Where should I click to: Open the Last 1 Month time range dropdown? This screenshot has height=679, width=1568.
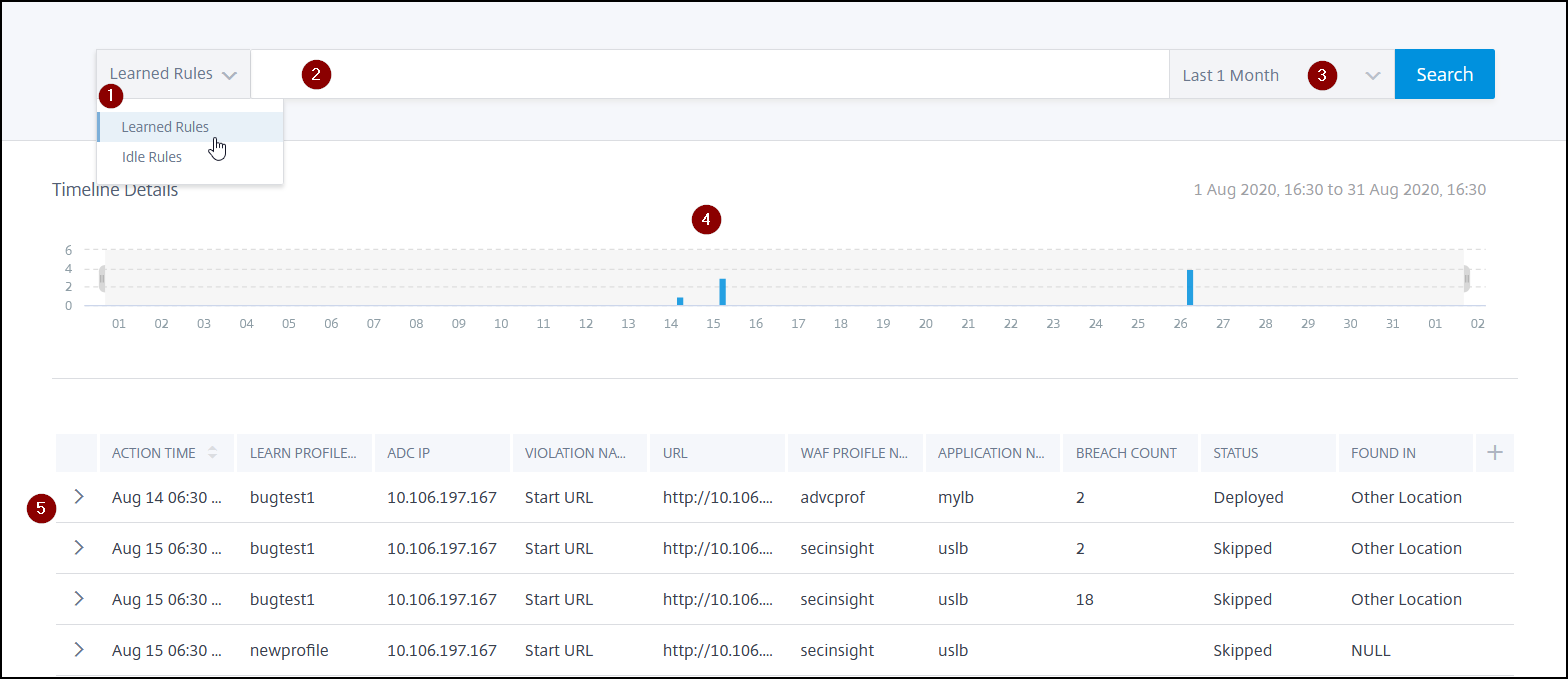pos(1282,74)
